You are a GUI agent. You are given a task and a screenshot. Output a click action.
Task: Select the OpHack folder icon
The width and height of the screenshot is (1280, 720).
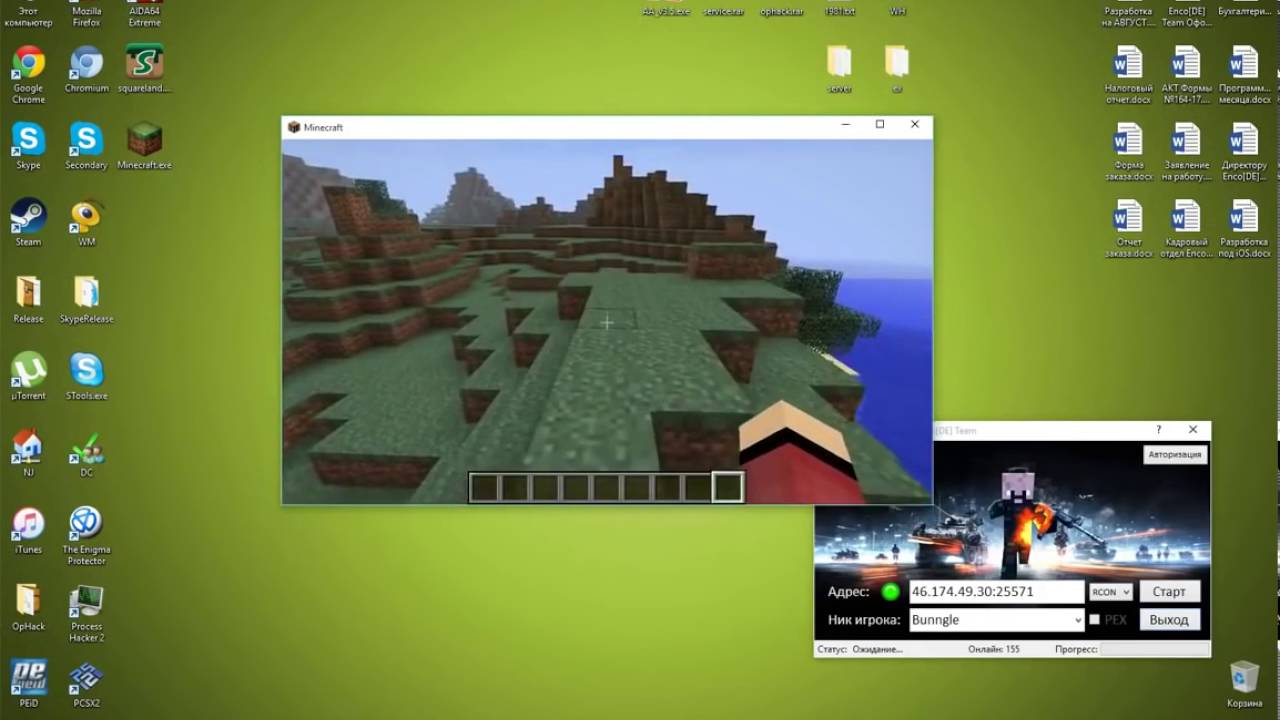tap(28, 608)
